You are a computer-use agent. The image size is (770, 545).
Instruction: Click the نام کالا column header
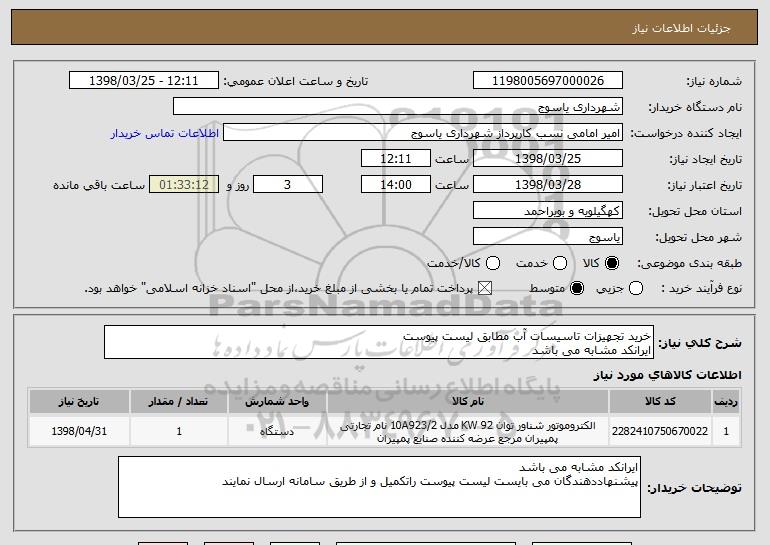[x=468, y=402]
